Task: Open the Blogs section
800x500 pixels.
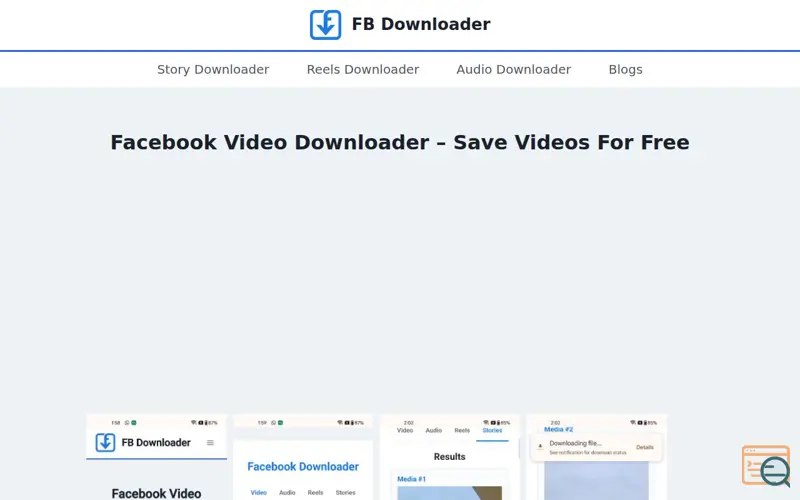Action: 626,69
